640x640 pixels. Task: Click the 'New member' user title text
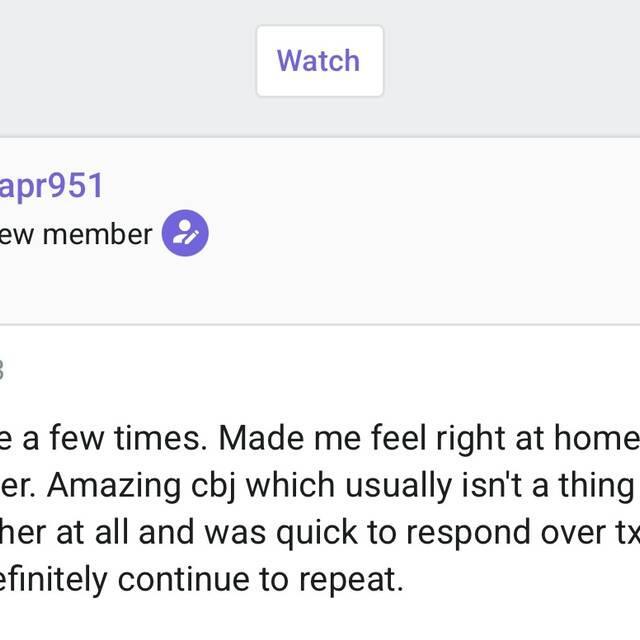76,235
